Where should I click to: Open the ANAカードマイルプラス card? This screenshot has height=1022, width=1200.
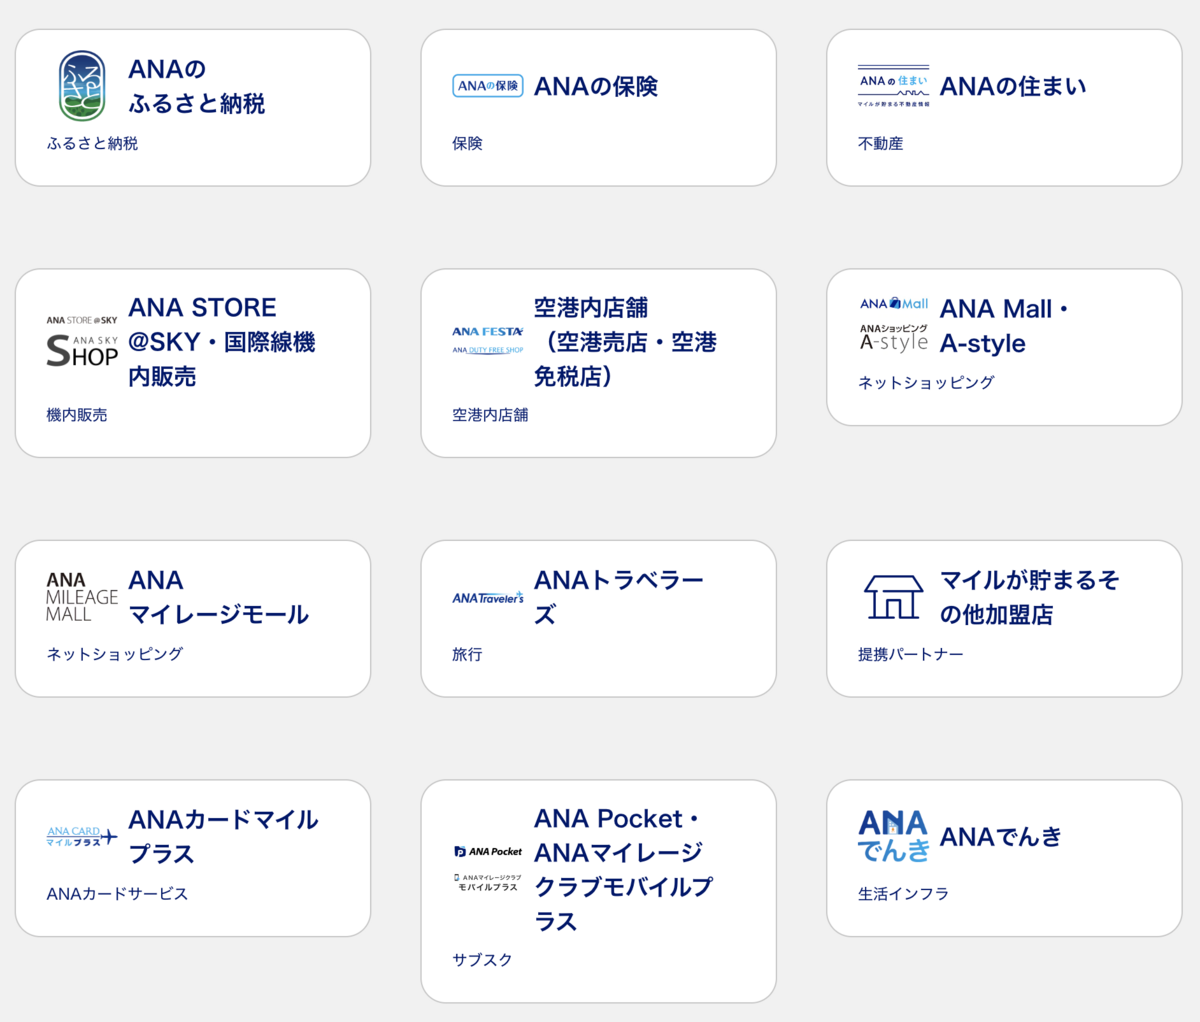coord(193,857)
